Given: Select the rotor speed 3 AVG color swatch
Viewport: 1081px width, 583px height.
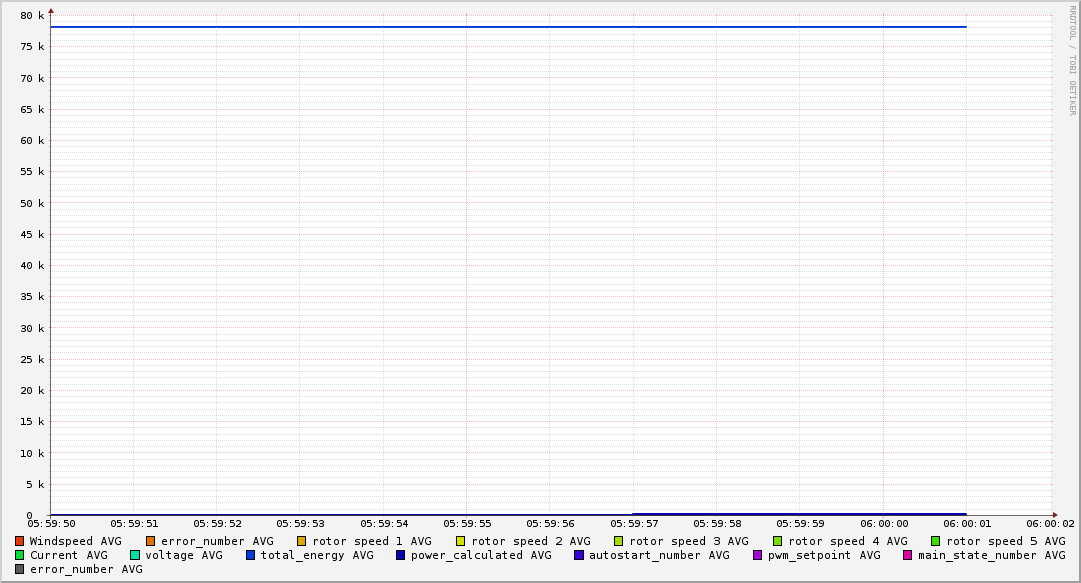Looking at the screenshot, I should tap(619, 541).
